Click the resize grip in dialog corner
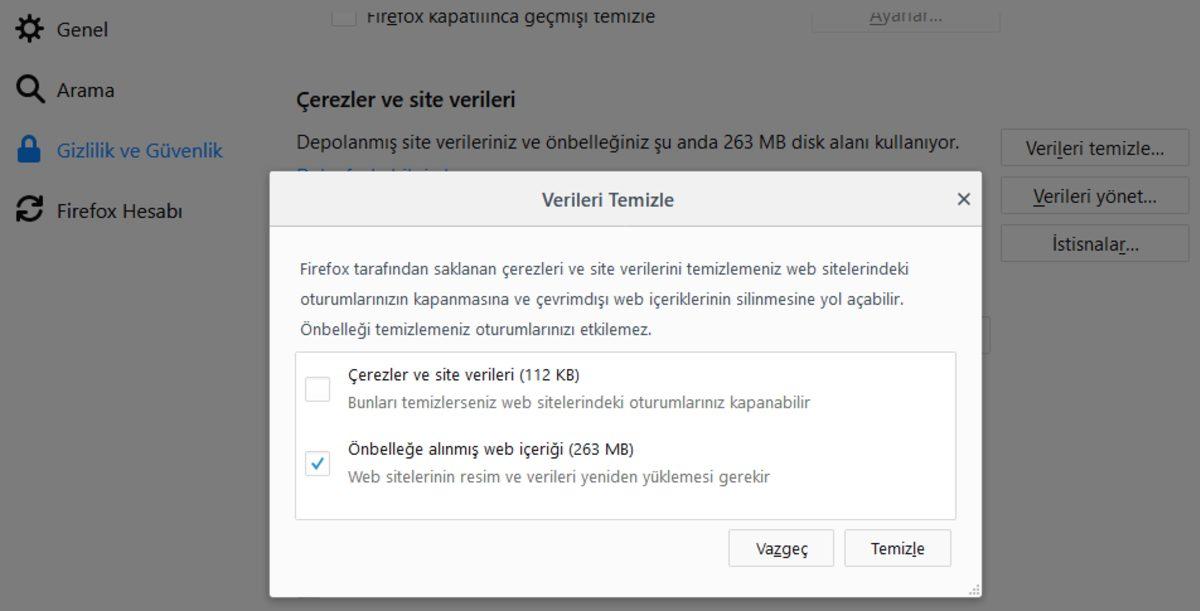1200x611 pixels. click(x=975, y=590)
